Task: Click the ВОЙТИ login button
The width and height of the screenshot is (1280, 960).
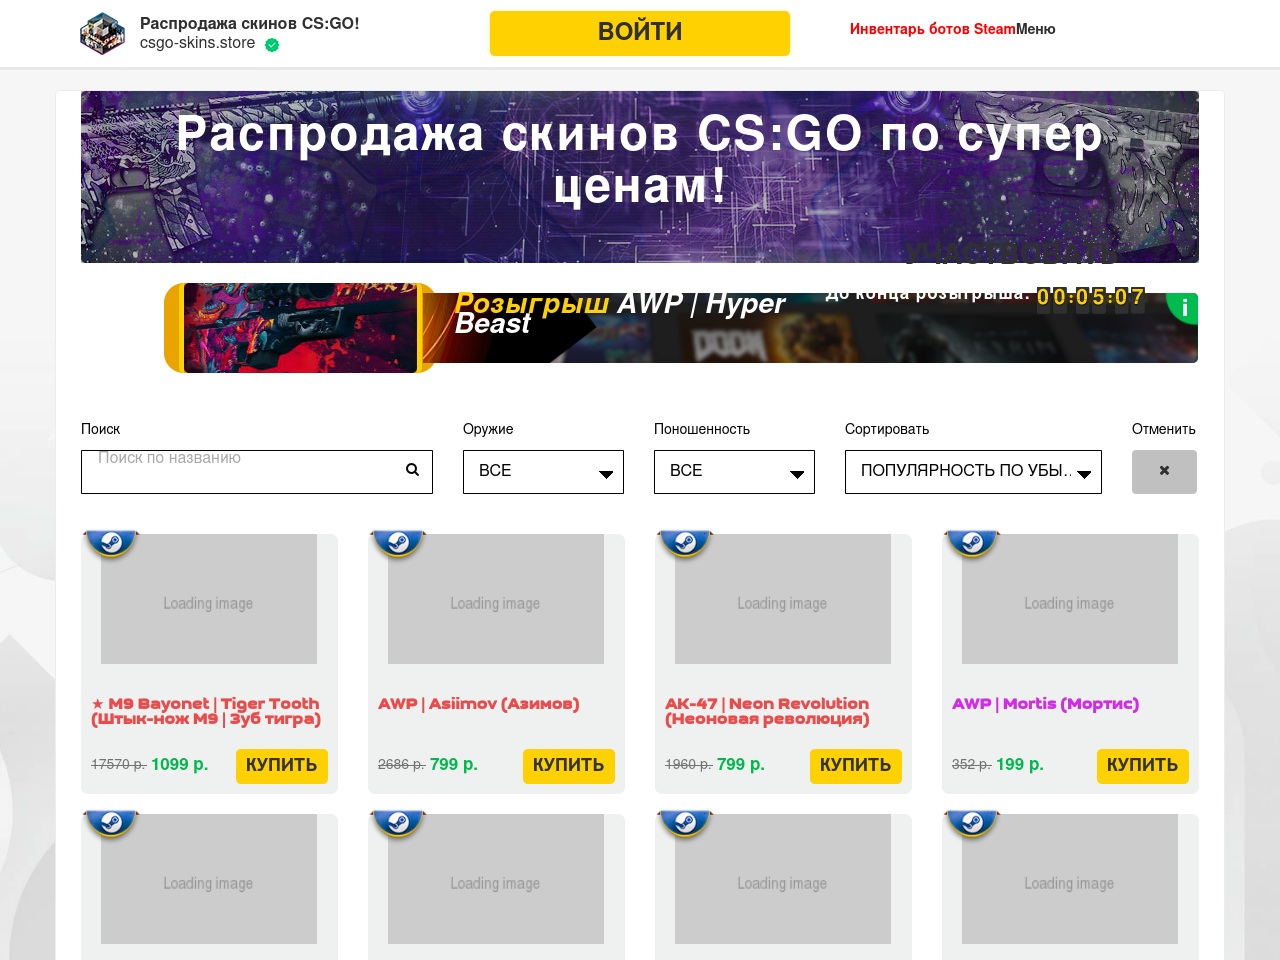Action: (640, 33)
